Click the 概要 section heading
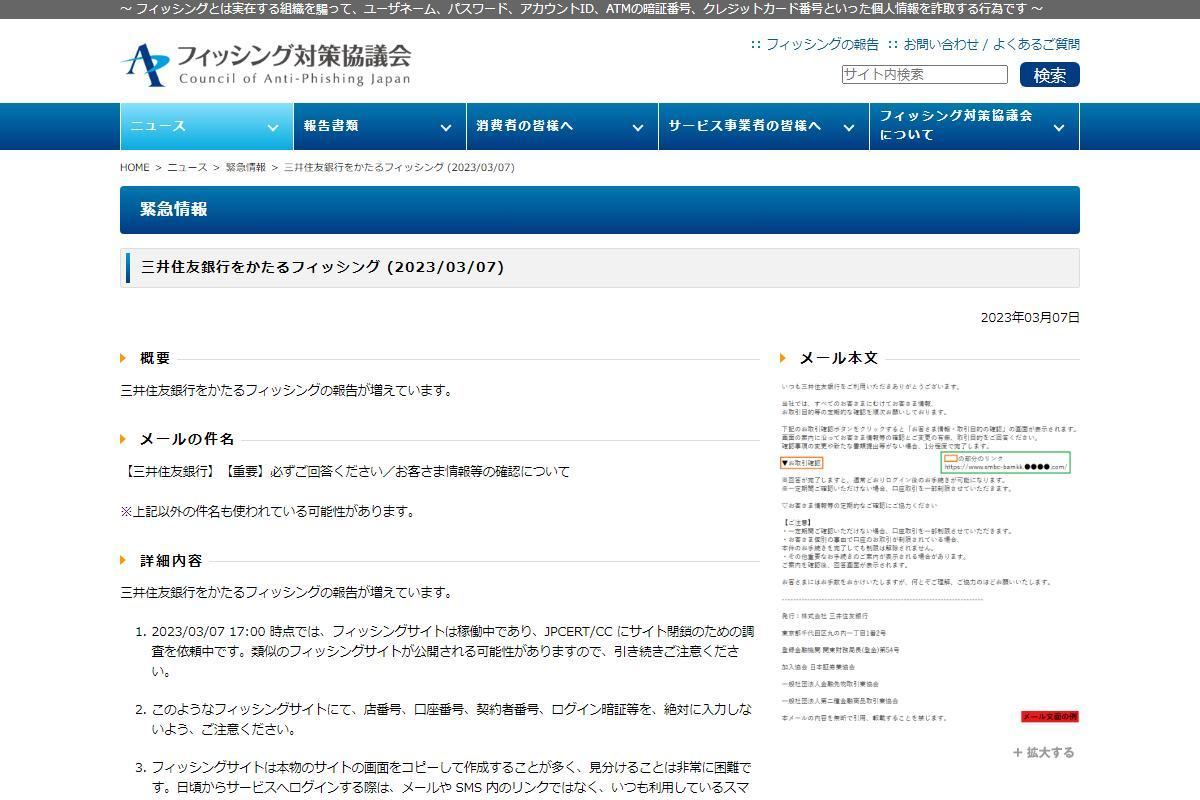This screenshot has height=800, width=1200. [155, 358]
